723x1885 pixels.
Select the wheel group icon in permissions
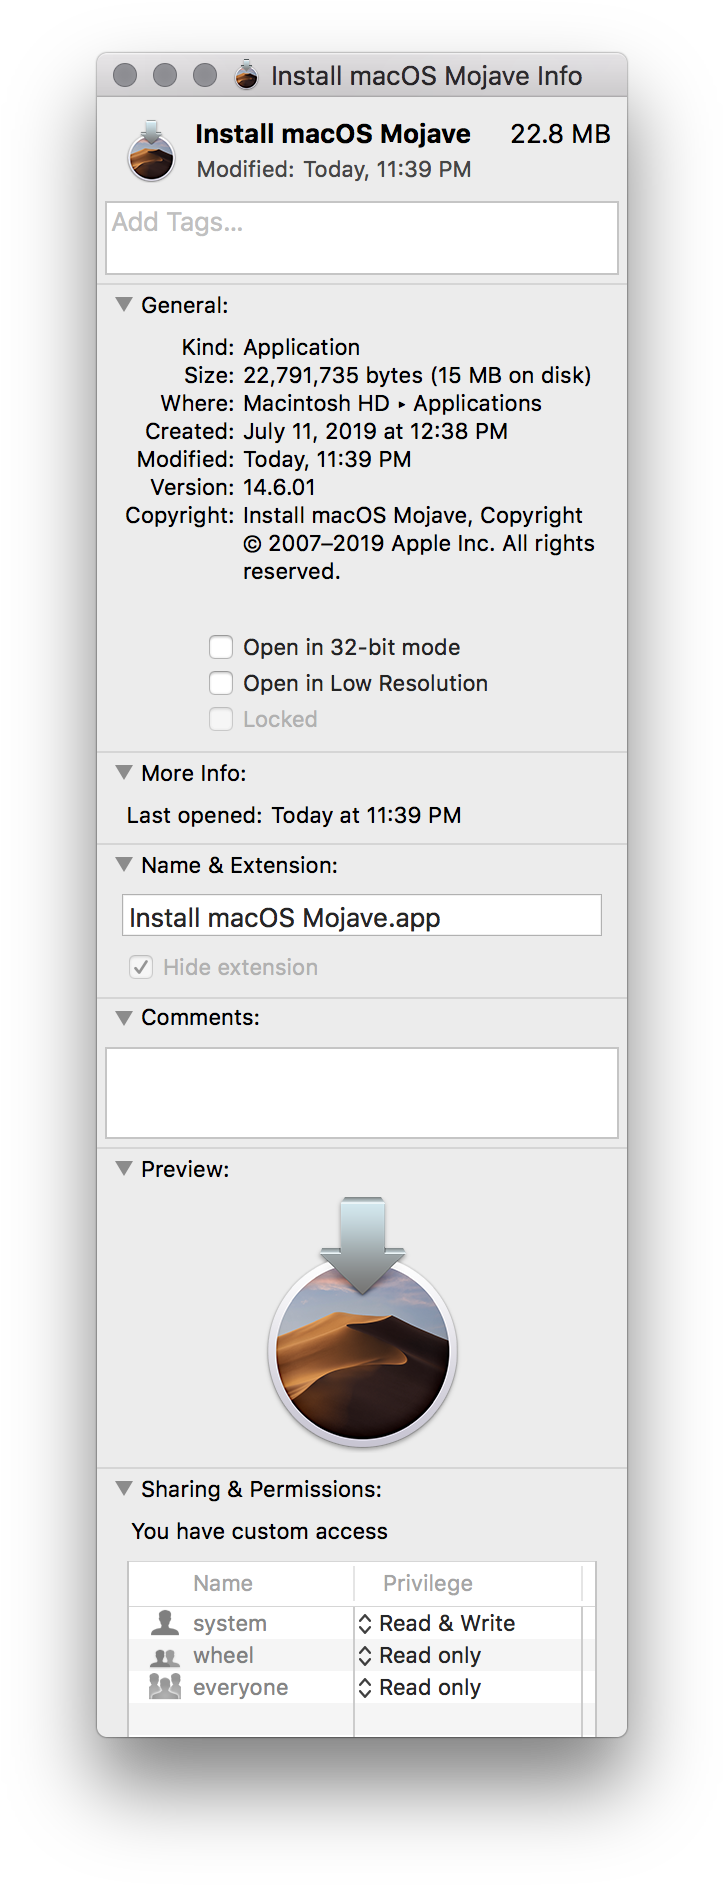tap(164, 1656)
